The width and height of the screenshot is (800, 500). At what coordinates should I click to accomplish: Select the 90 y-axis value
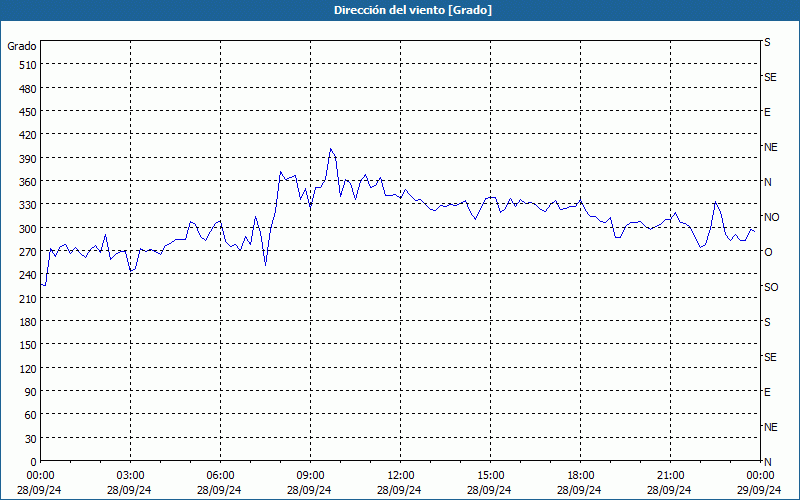tap(31, 392)
